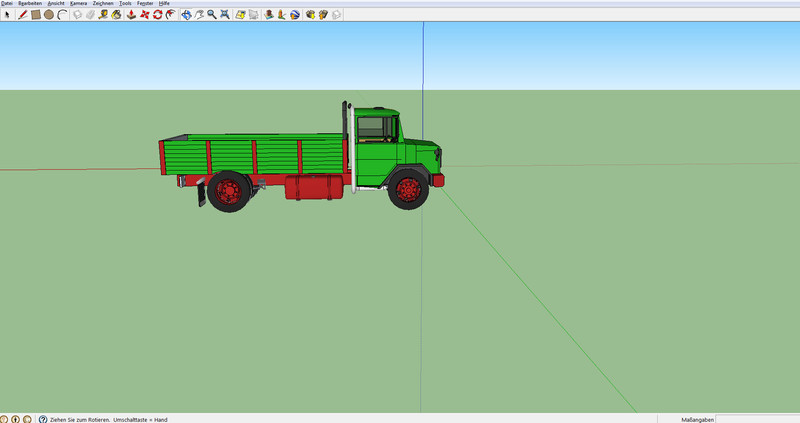
Task: Click the truck's rear wheel
Action: tap(229, 191)
